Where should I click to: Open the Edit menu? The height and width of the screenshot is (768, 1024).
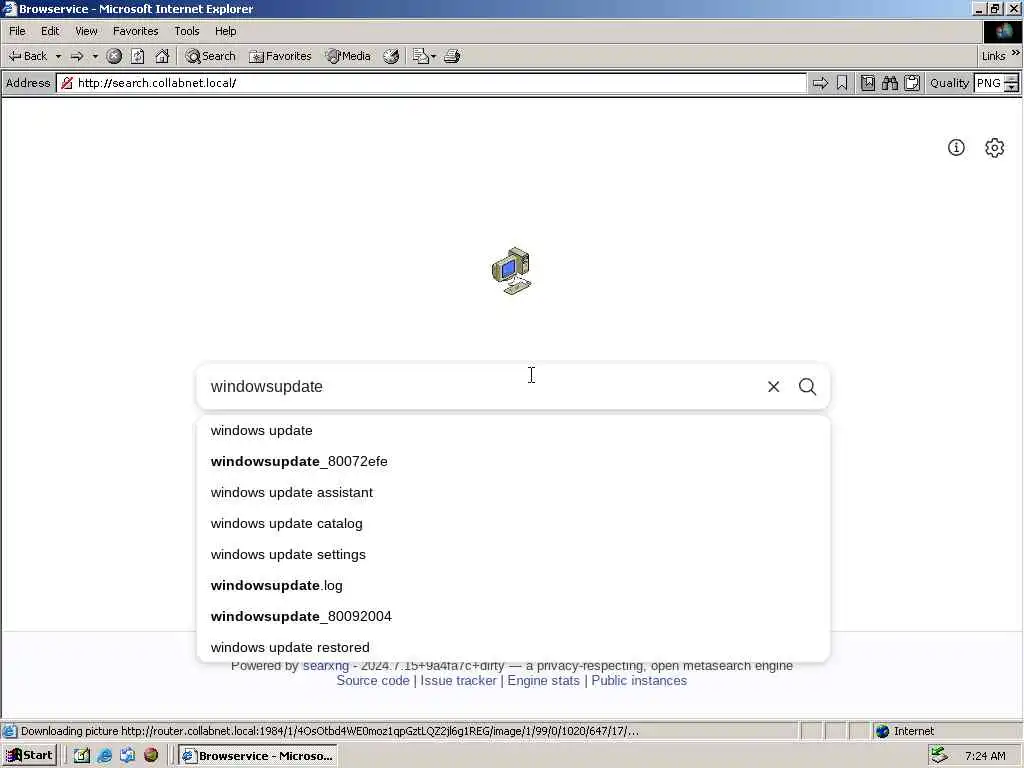[x=50, y=31]
